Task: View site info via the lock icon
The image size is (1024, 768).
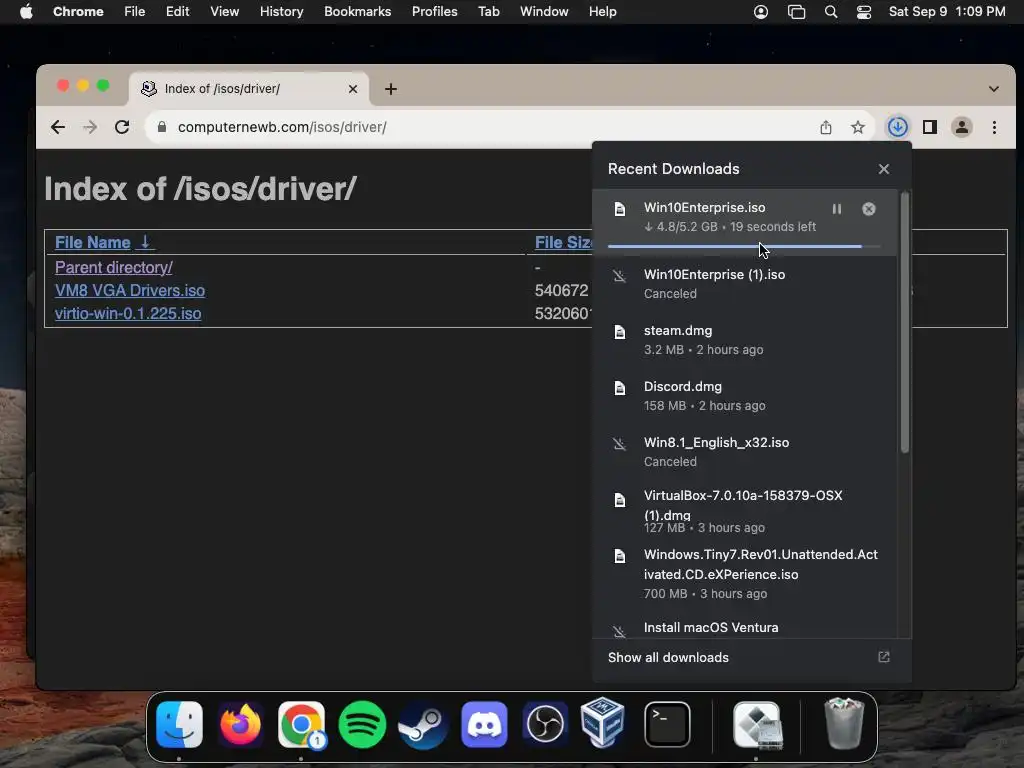Action: click(x=161, y=127)
